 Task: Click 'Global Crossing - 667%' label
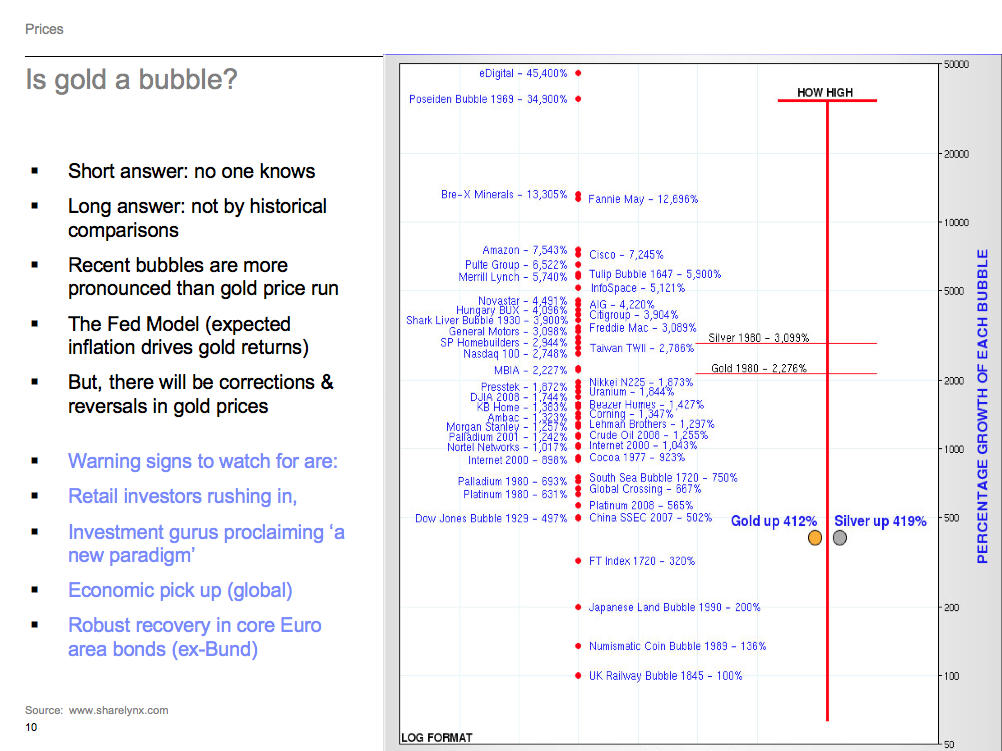645,489
